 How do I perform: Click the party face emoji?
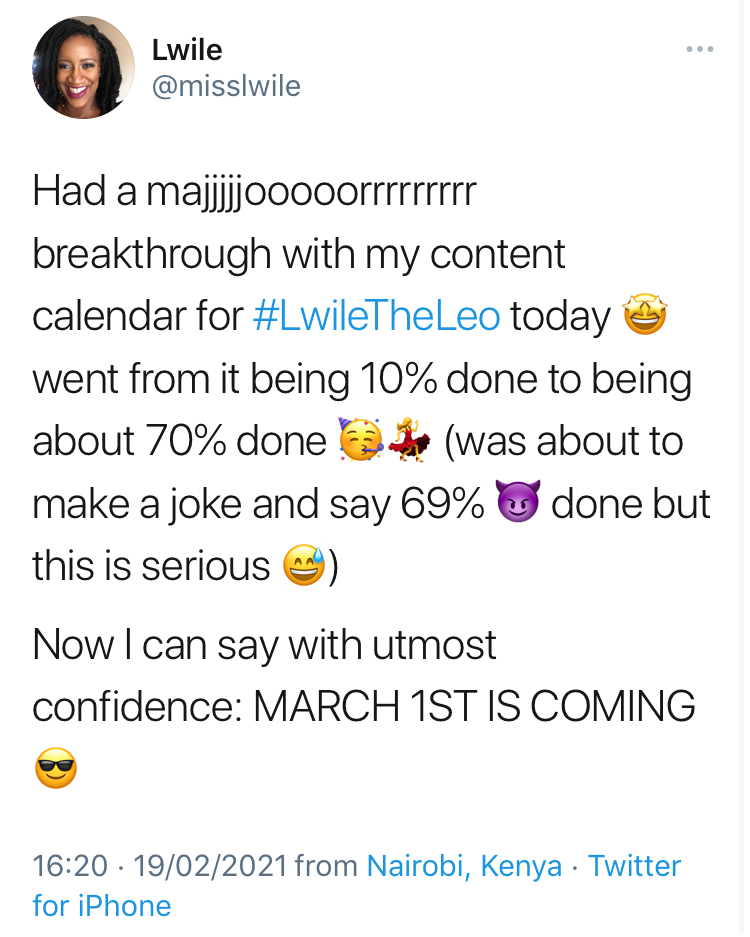click(x=361, y=442)
